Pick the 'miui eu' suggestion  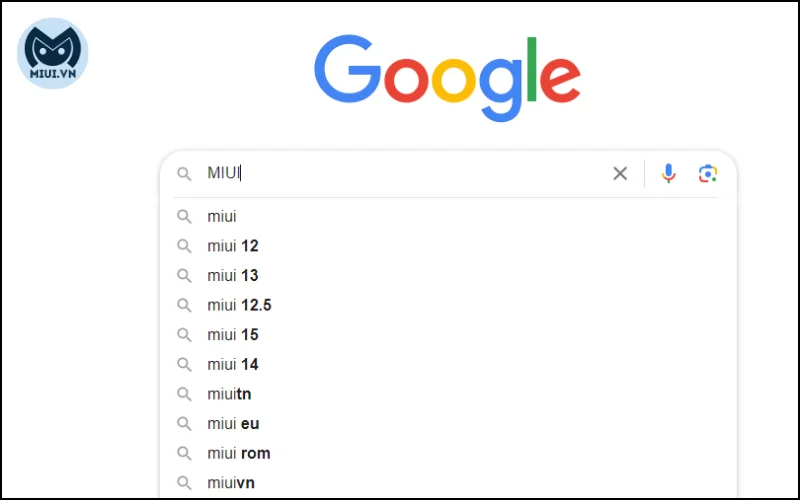448,423
